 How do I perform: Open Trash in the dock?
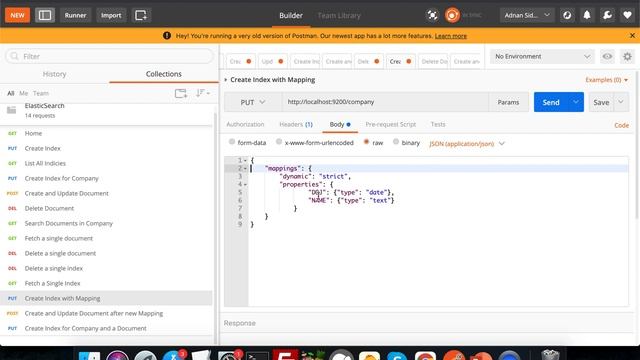tap(550, 355)
